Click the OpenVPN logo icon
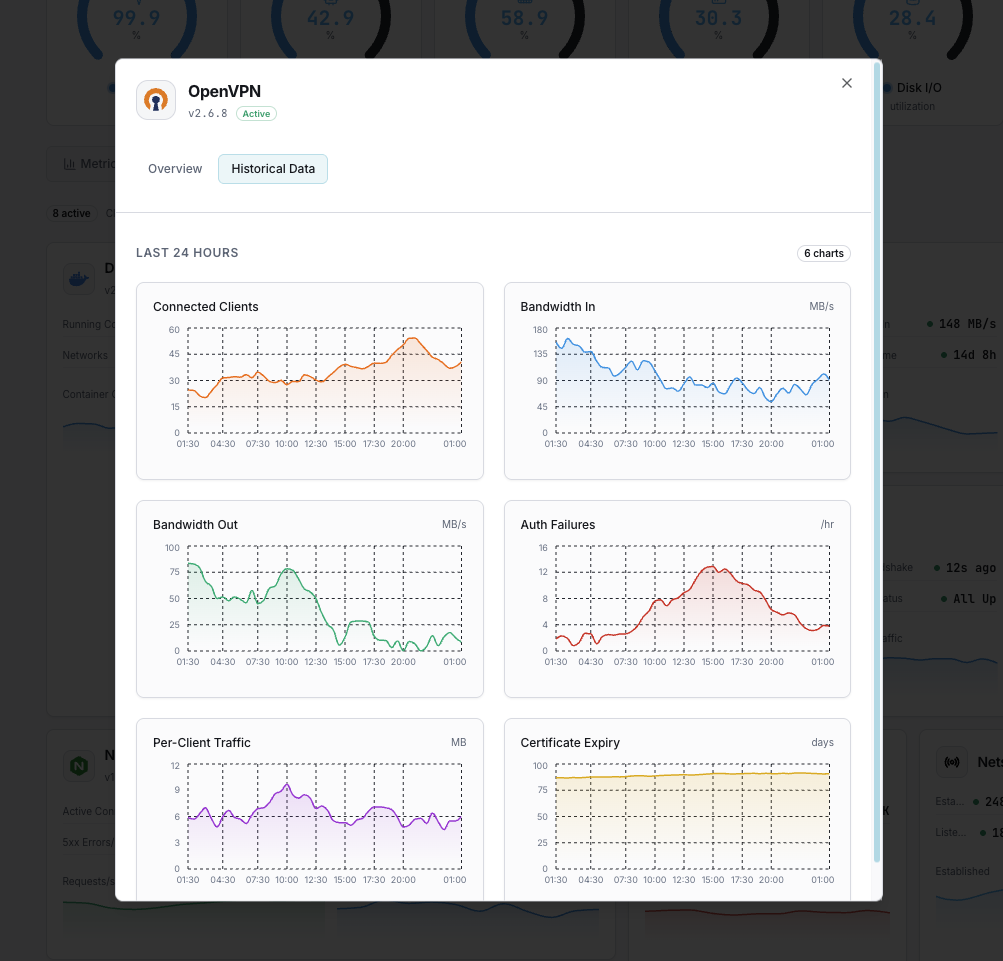Image resolution: width=1003 pixels, height=961 pixels. pyautogui.click(x=156, y=99)
